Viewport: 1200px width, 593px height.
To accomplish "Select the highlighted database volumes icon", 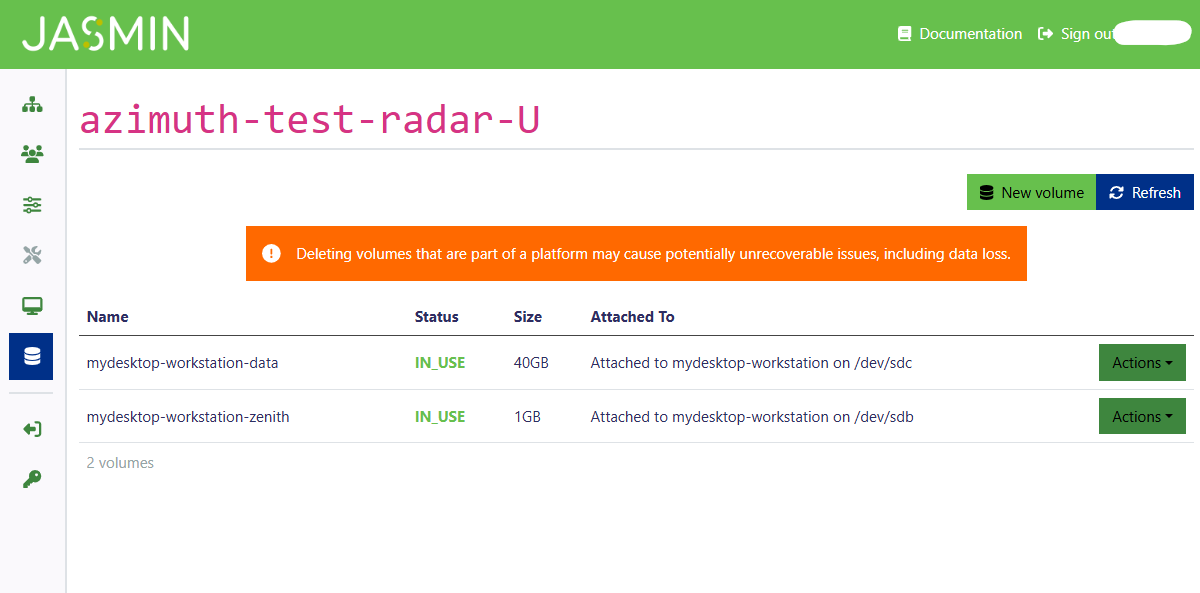I will 32,356.
